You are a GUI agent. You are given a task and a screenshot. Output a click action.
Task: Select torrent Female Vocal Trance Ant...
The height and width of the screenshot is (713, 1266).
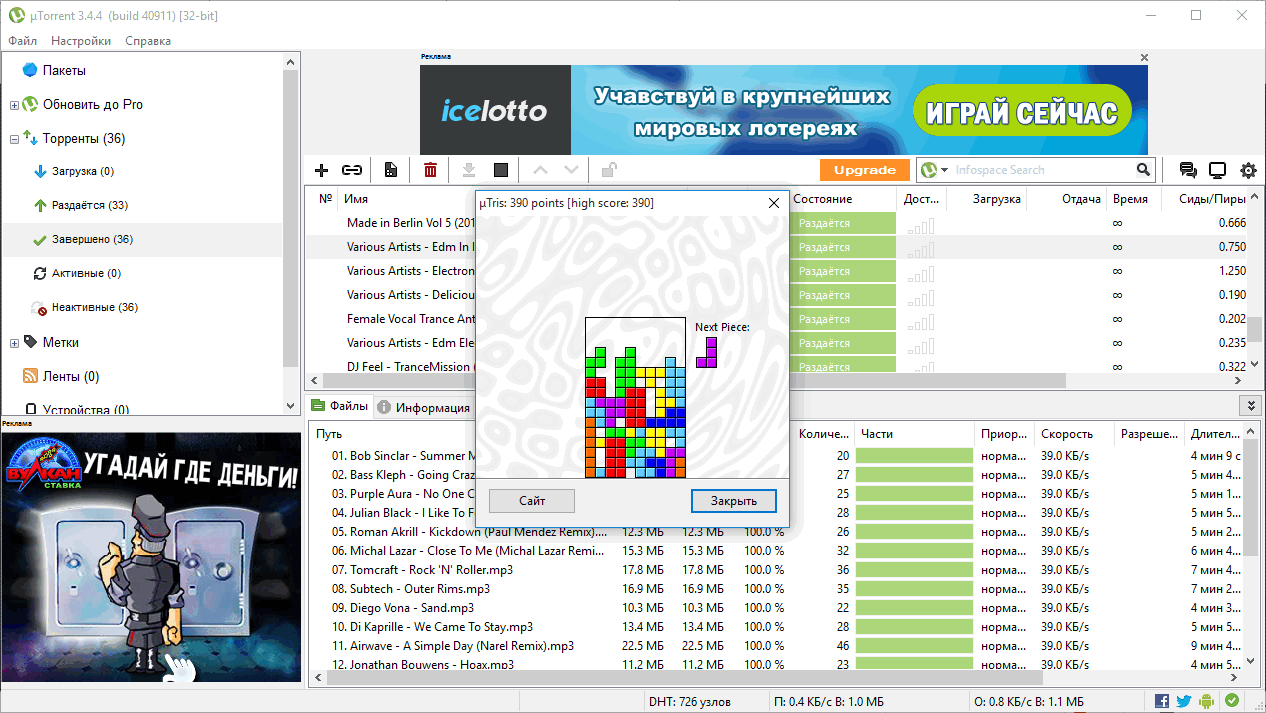410,319
